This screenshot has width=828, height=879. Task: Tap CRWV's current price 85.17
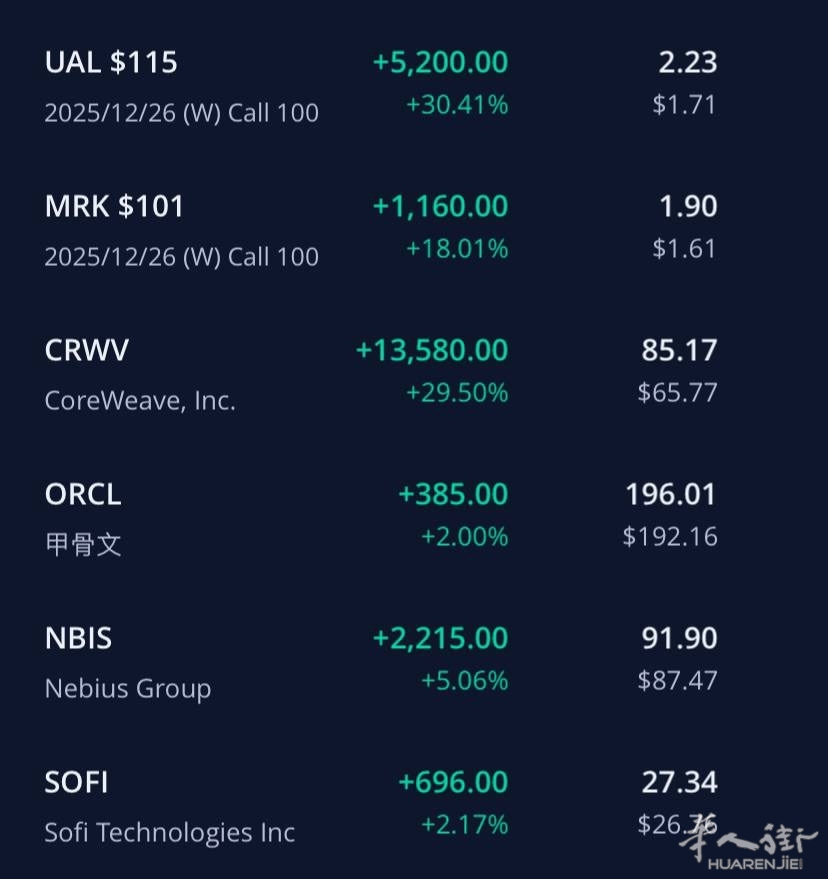click(x=679, y=350)
